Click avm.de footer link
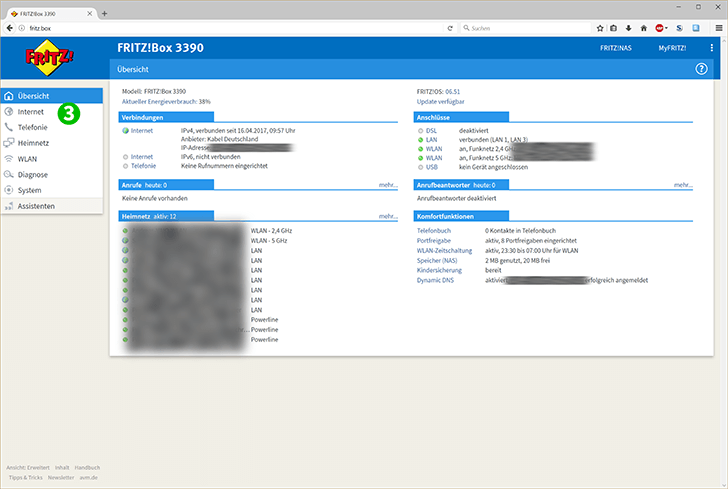Viewport: 728px width, 489px height. [88, 477]
